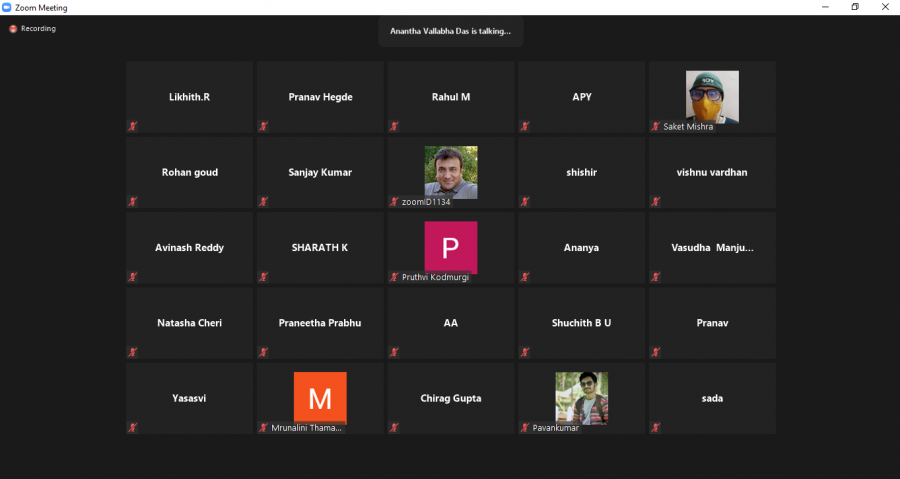Click the muted mic icon on APY tile
Viewport: 900px width, 479px height.
click(x=524, y=126)
